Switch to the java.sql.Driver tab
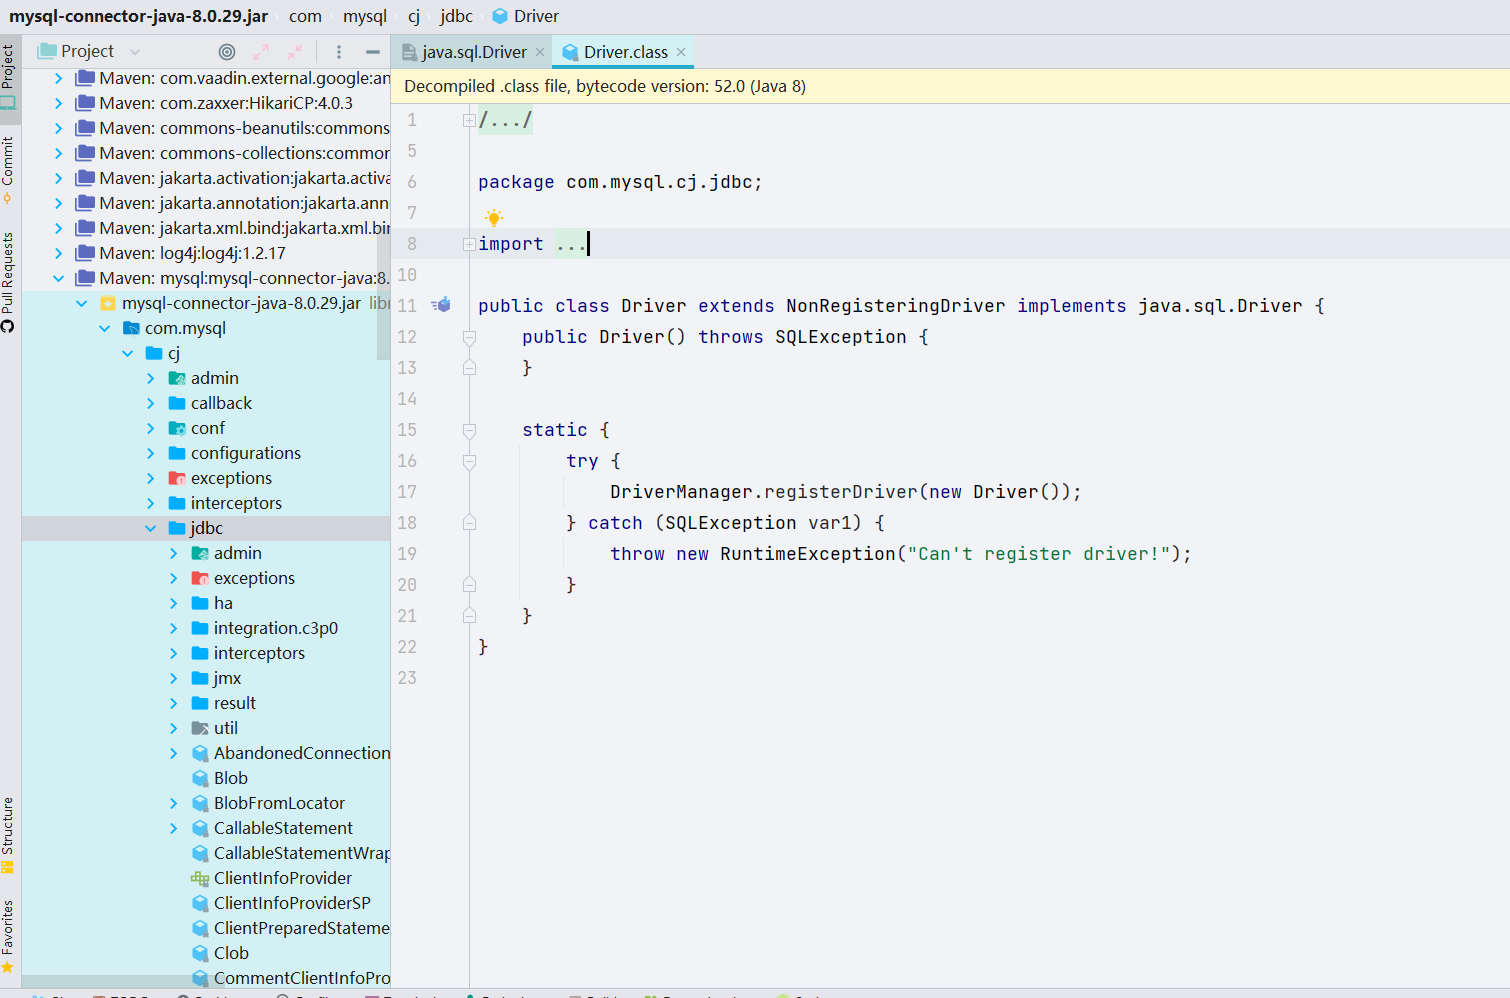 point(473,52)
